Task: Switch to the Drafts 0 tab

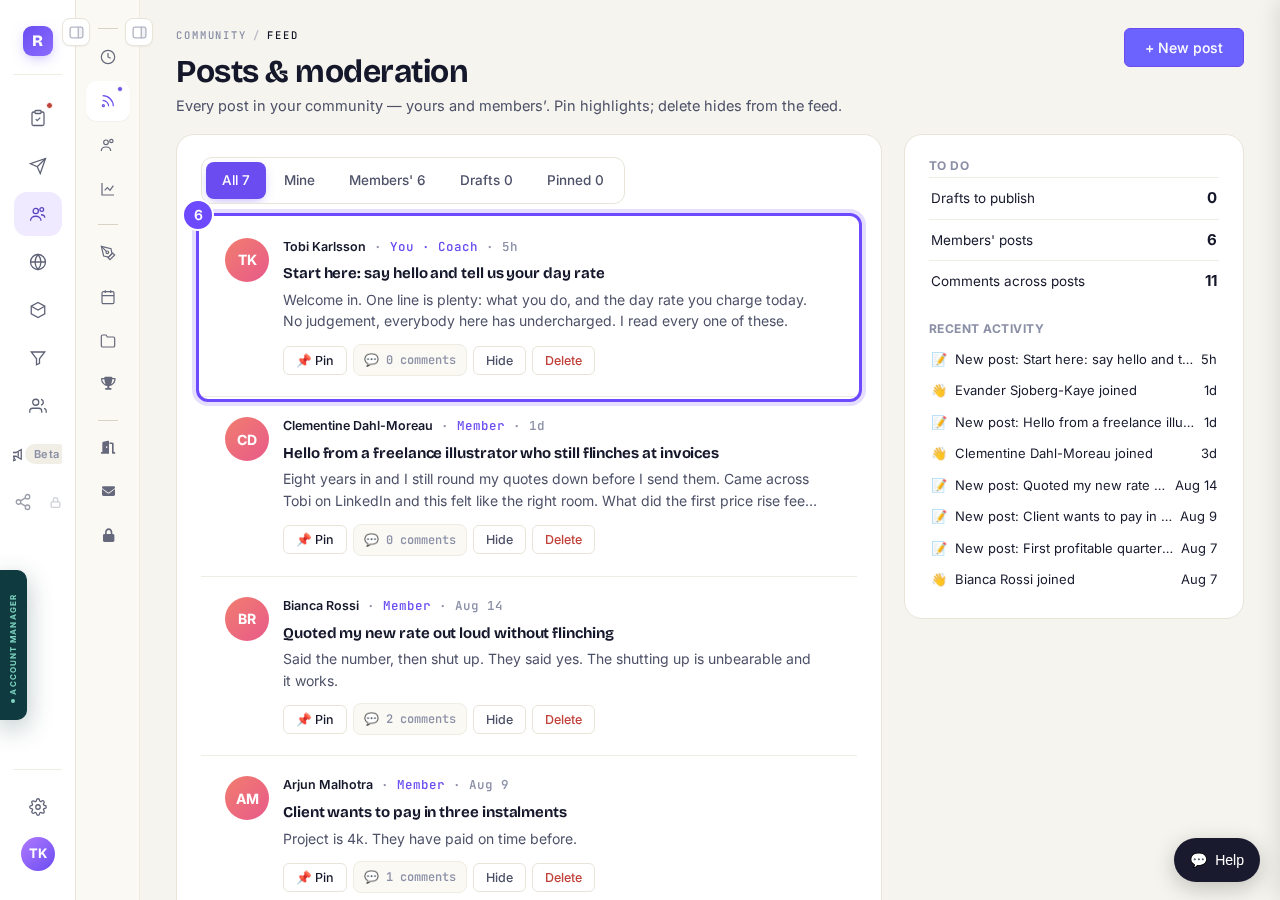Action: (486, 180)
